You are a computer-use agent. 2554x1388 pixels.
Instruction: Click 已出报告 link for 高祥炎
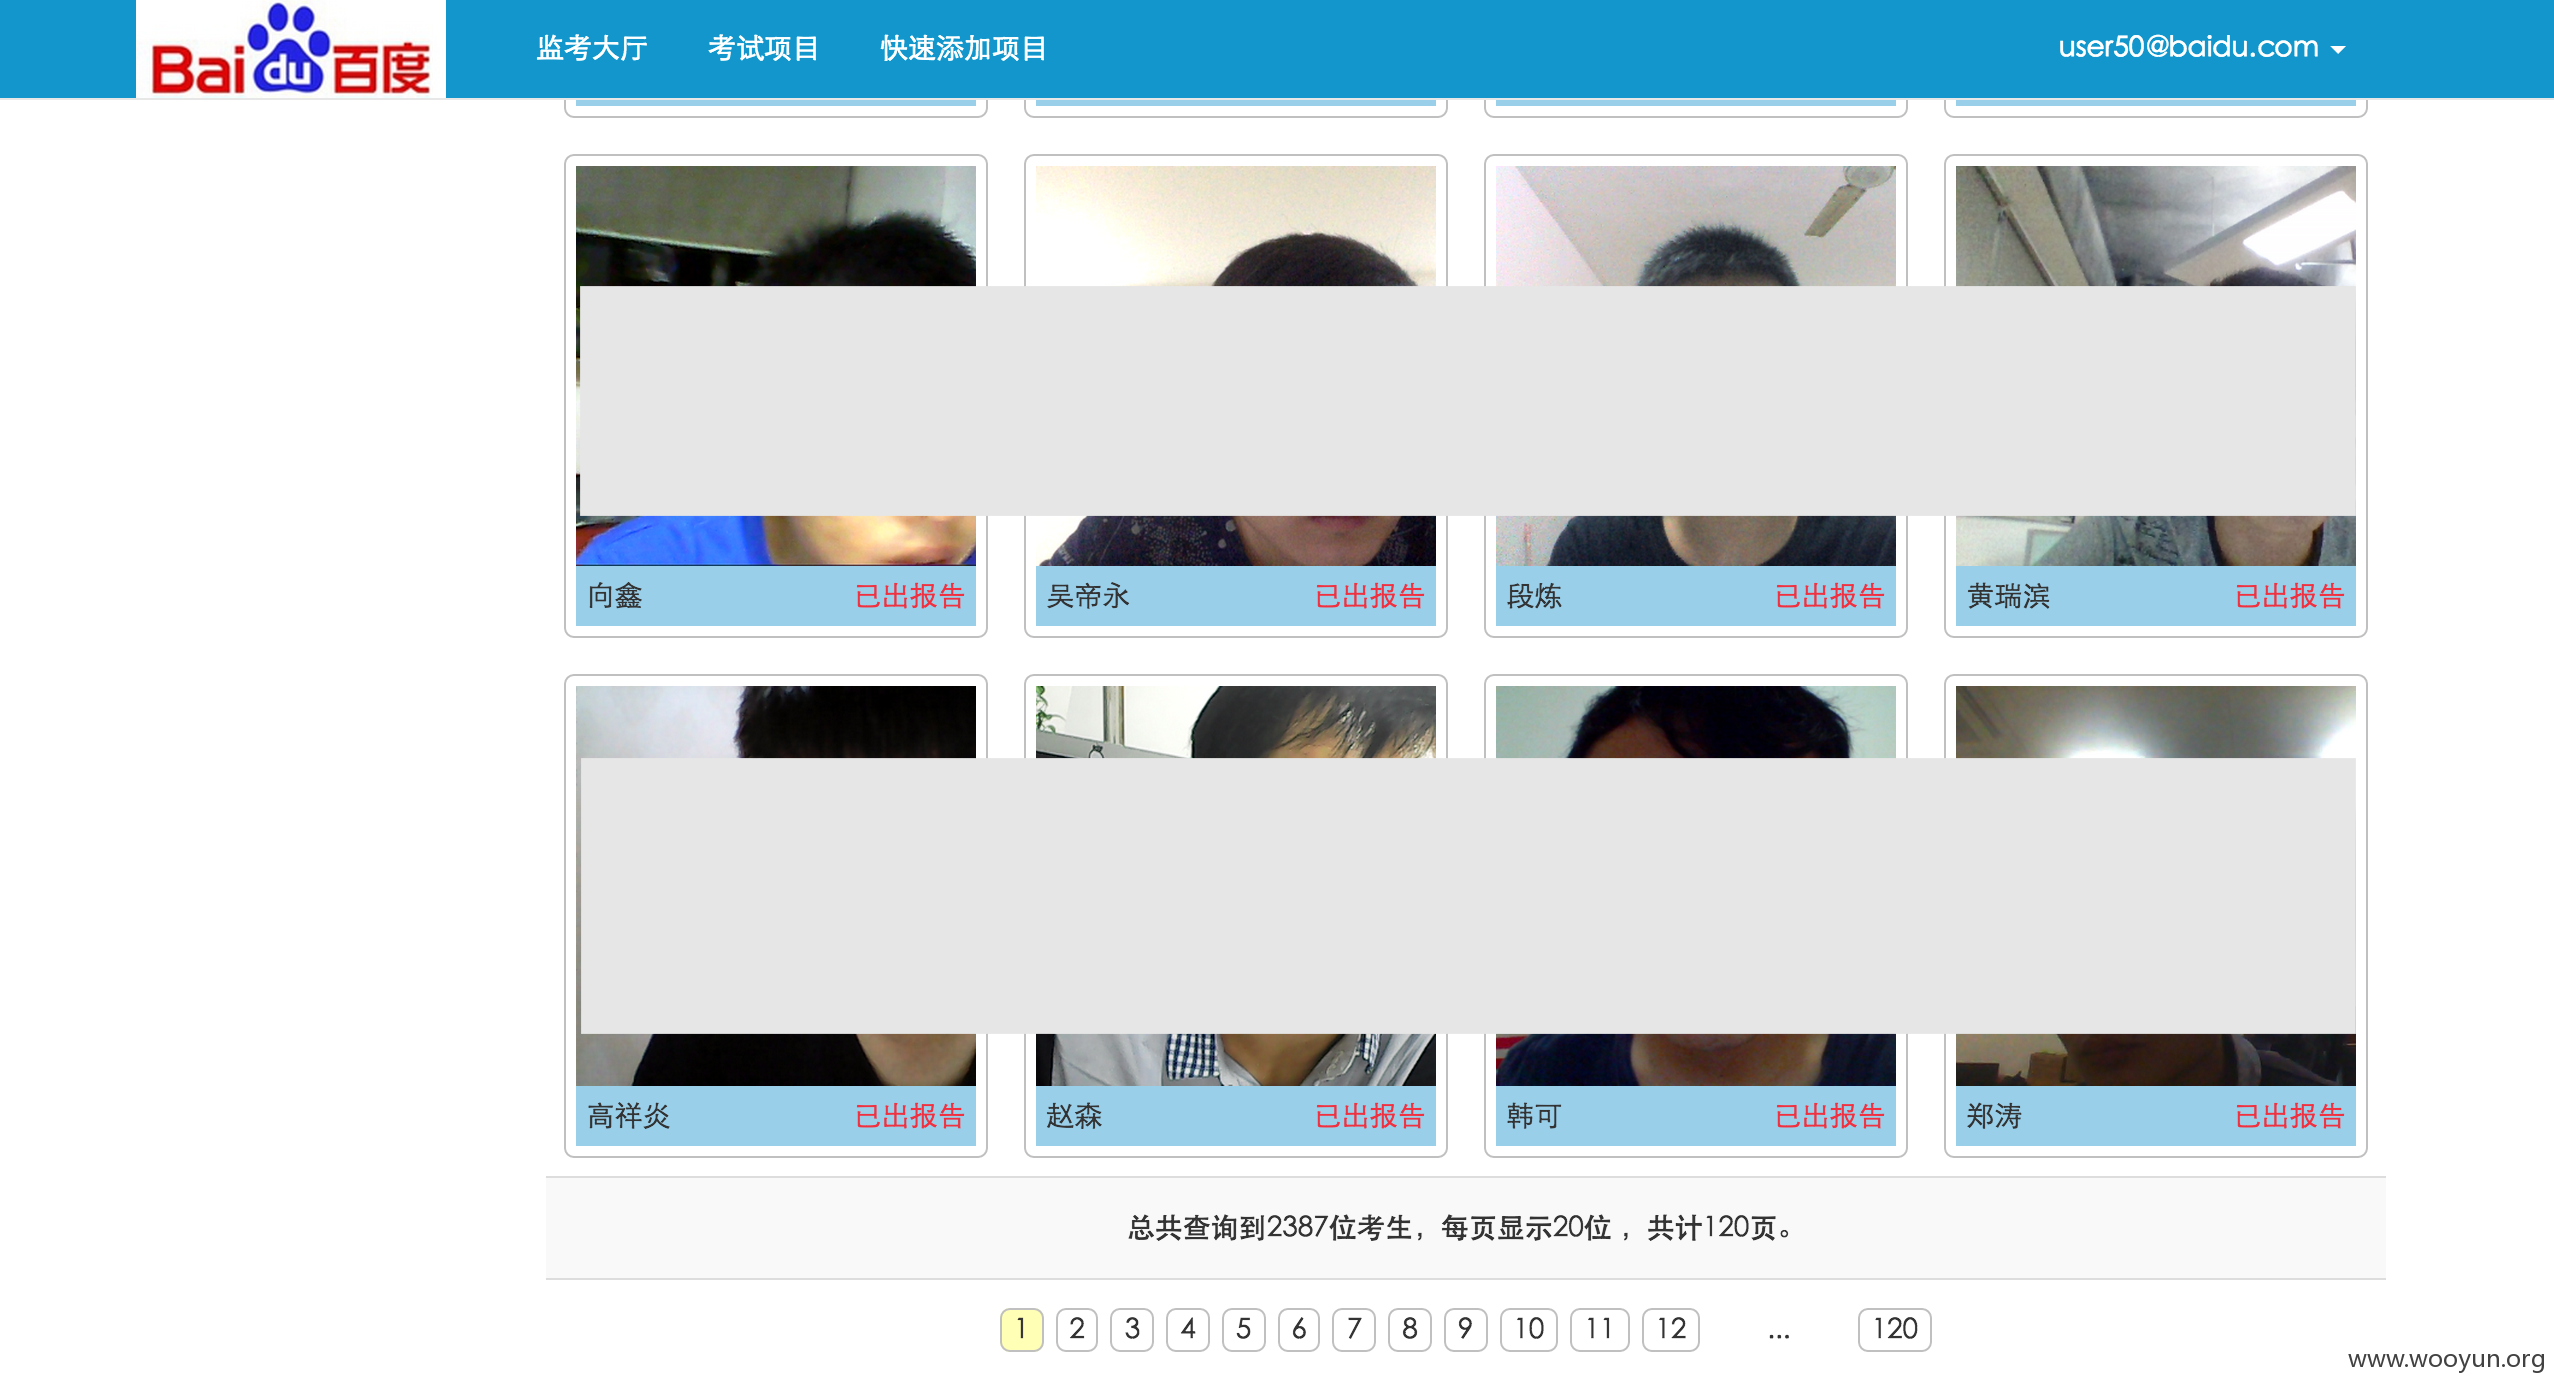[910, 1116]
